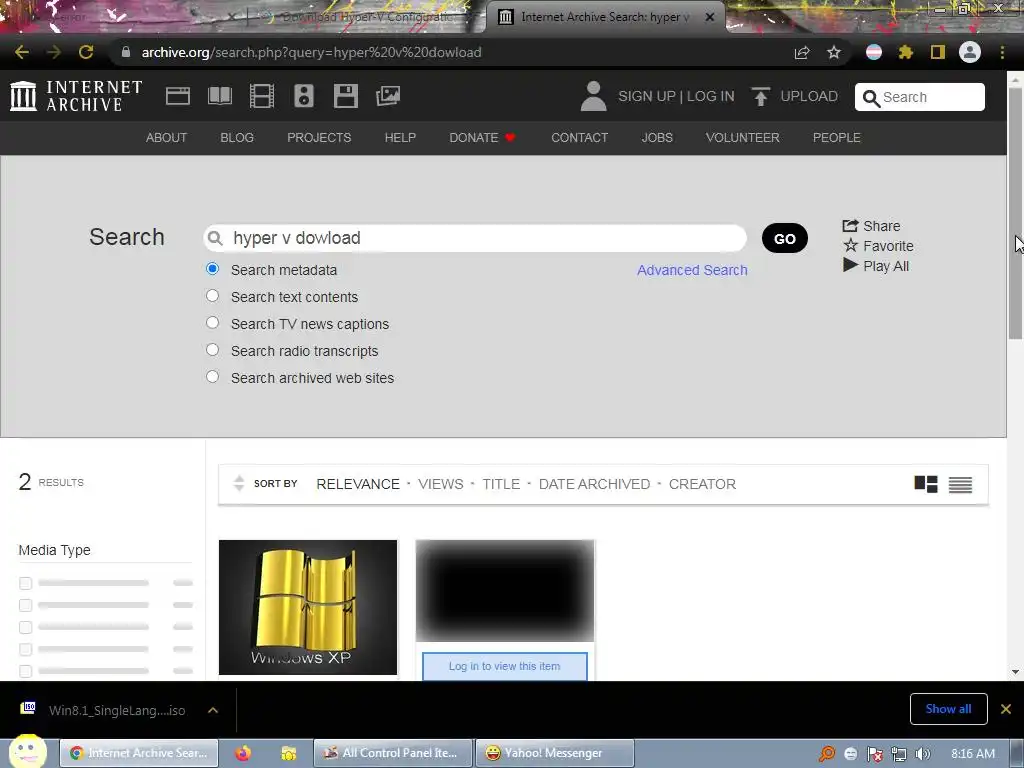This screenshot has height=768, width=1024.
Task: Reload the page with refresh icon
Action: [86, 52]
